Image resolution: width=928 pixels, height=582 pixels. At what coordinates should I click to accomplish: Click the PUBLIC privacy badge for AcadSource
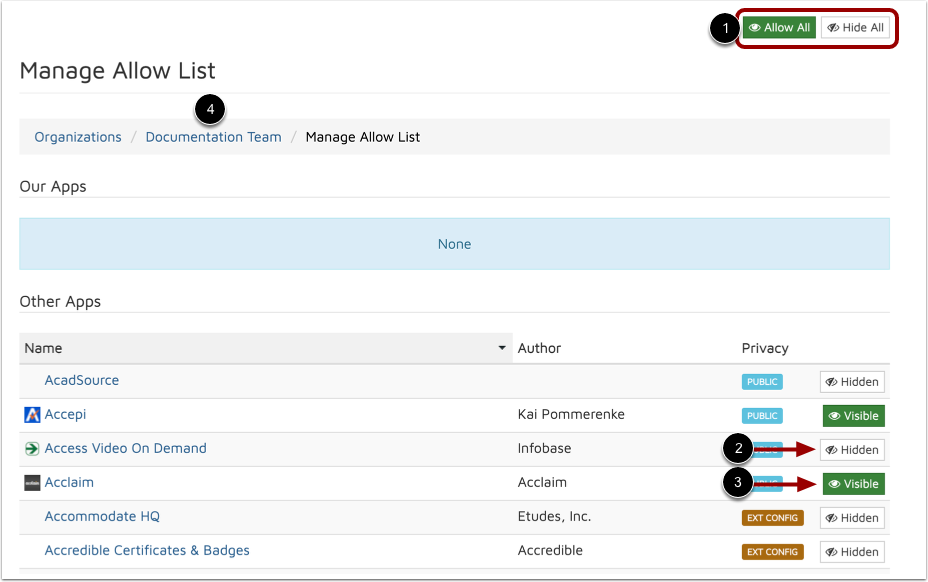[x=761, y=381]
